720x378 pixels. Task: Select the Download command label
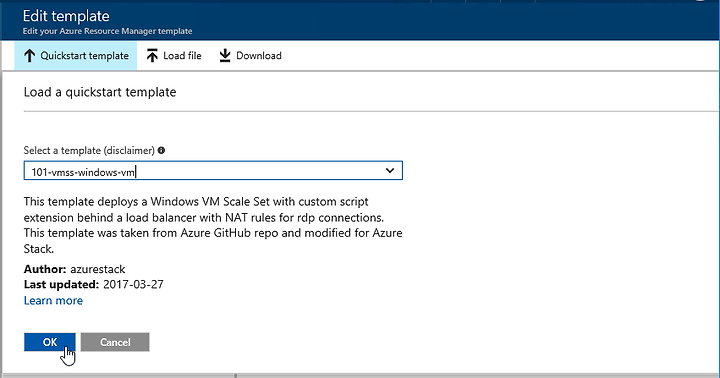259,56
